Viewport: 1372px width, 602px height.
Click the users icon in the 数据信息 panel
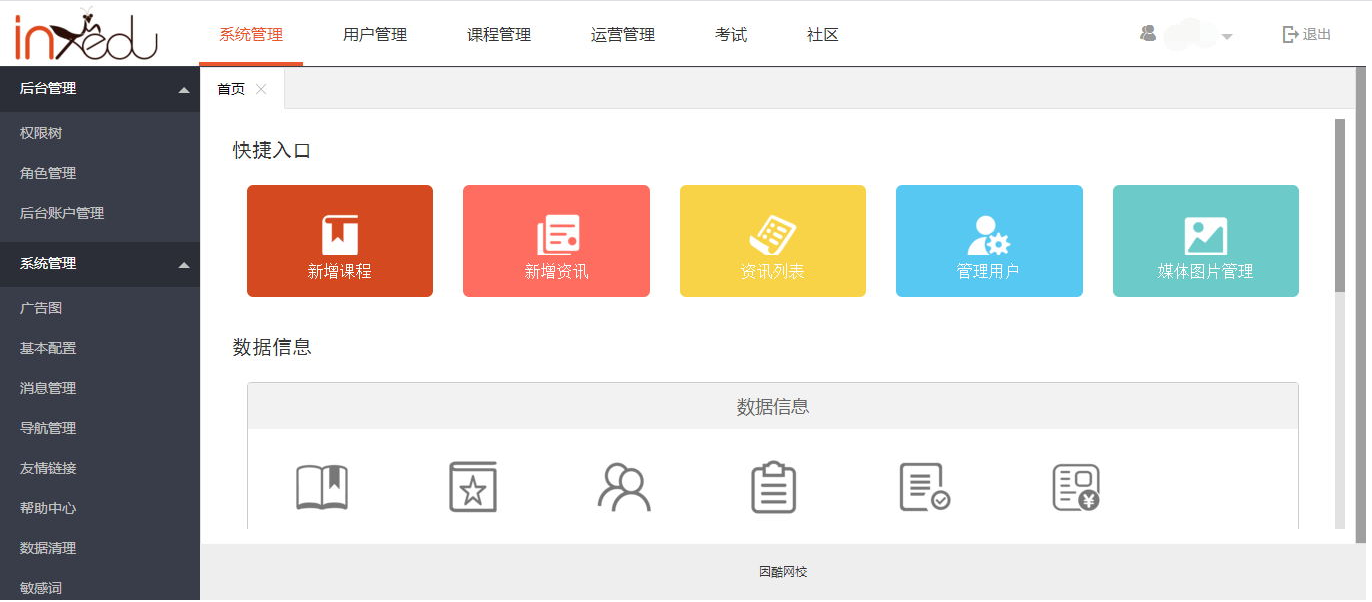[622, 487]
